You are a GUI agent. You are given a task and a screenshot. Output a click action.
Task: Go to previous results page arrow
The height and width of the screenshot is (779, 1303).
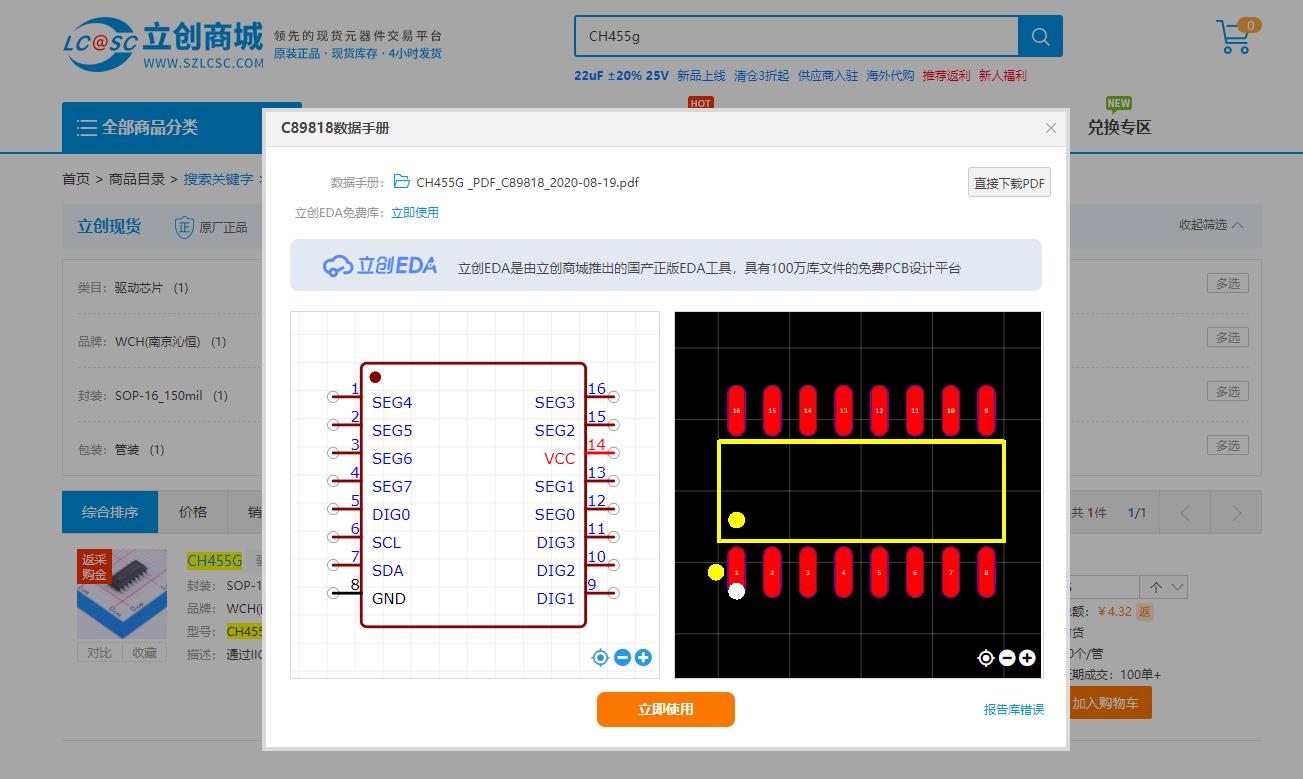(1185, 513)
